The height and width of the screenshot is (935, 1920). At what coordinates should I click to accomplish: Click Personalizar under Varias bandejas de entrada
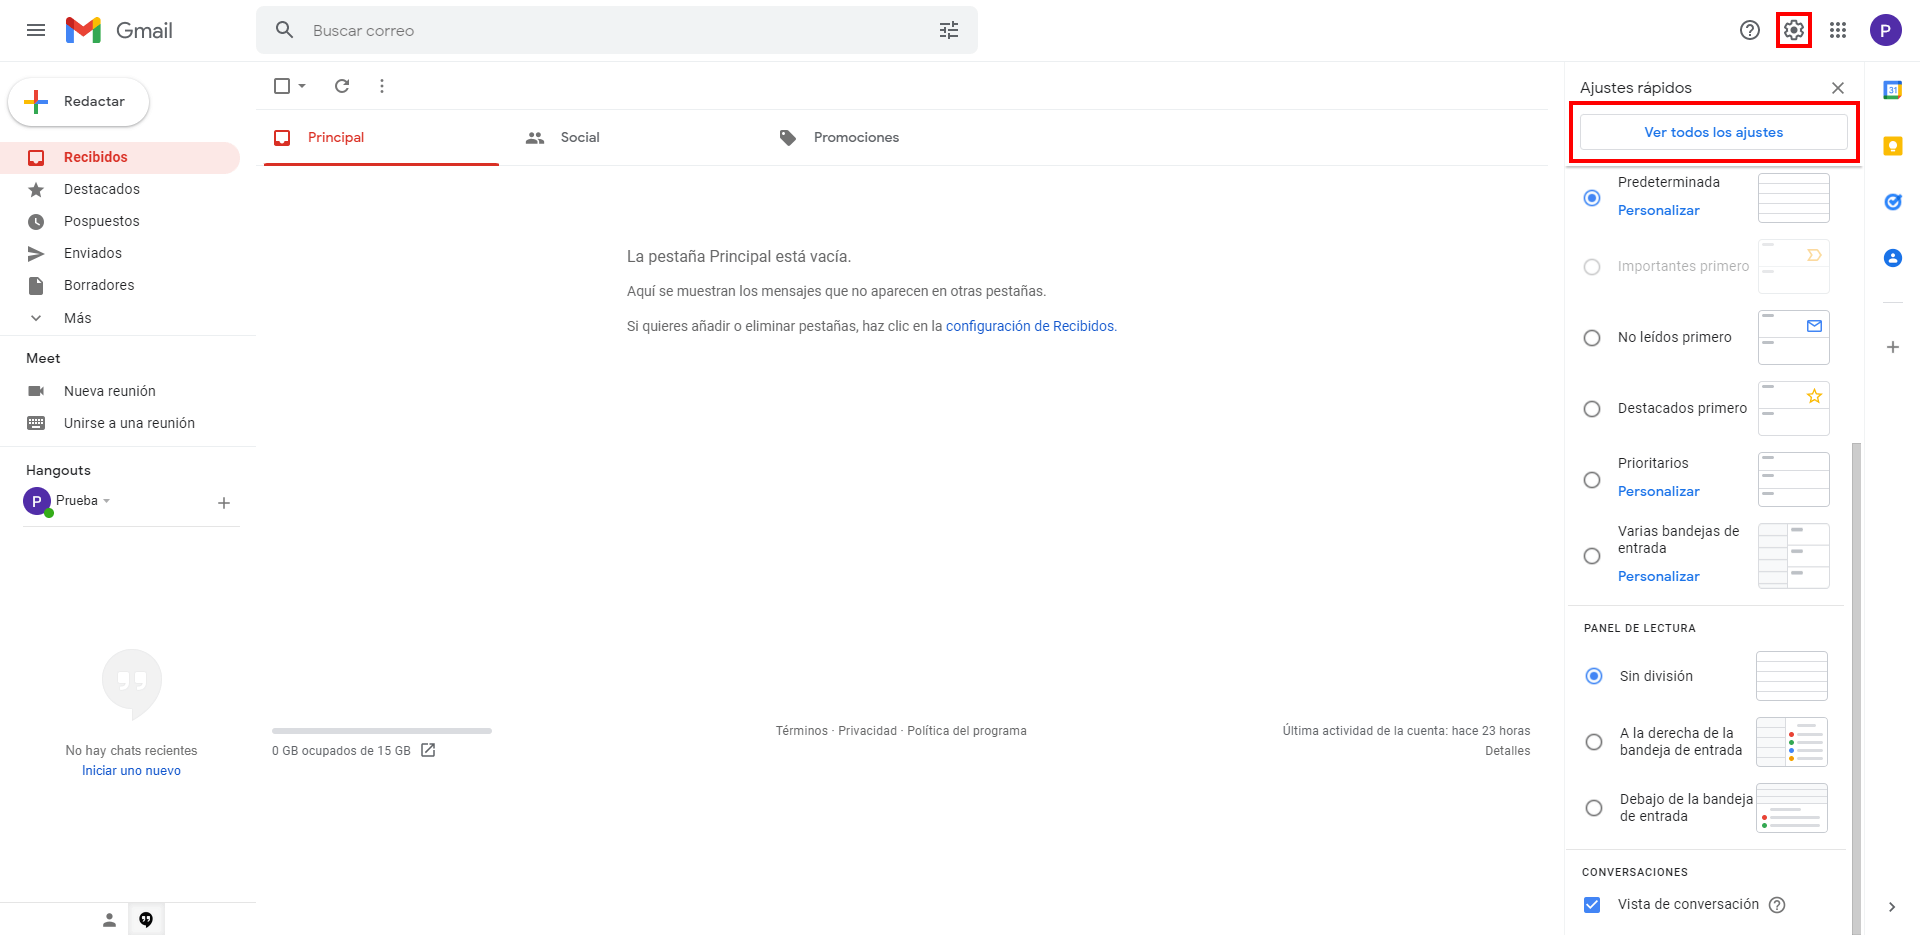click(x=1658, y=576)
